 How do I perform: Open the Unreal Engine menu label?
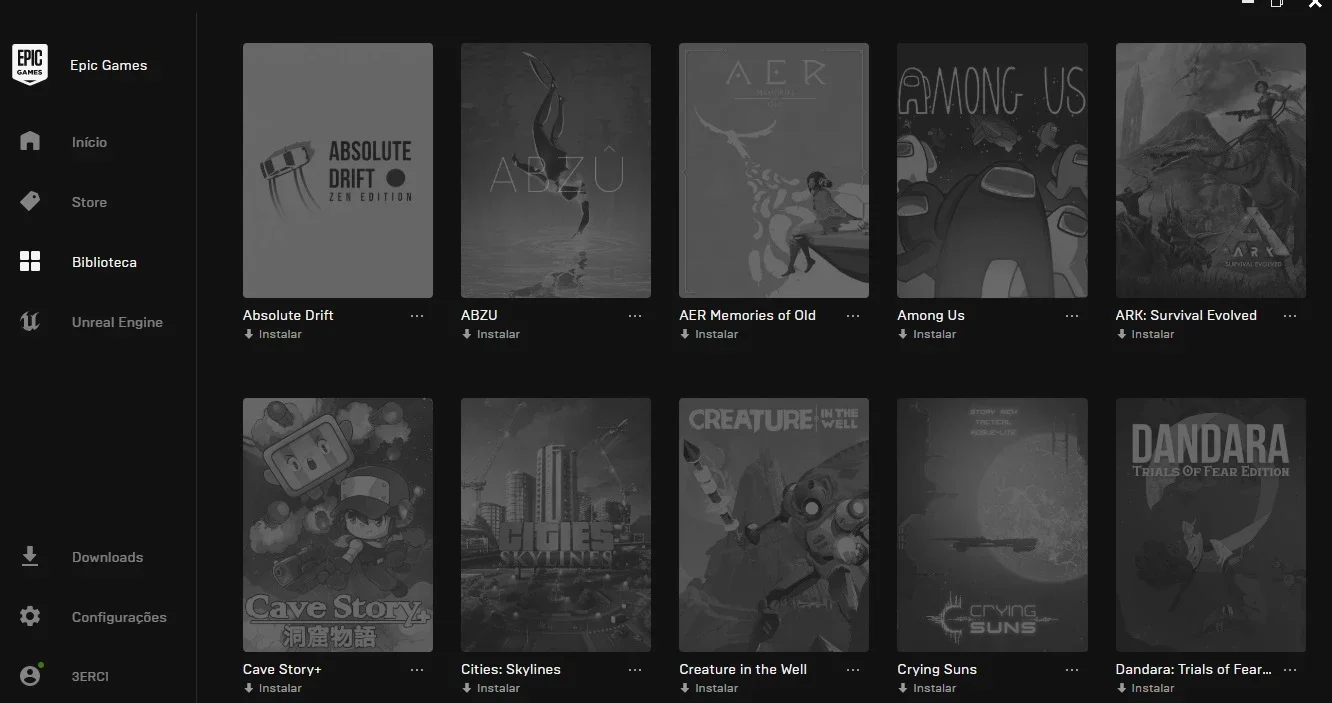(x=117, y=322)
